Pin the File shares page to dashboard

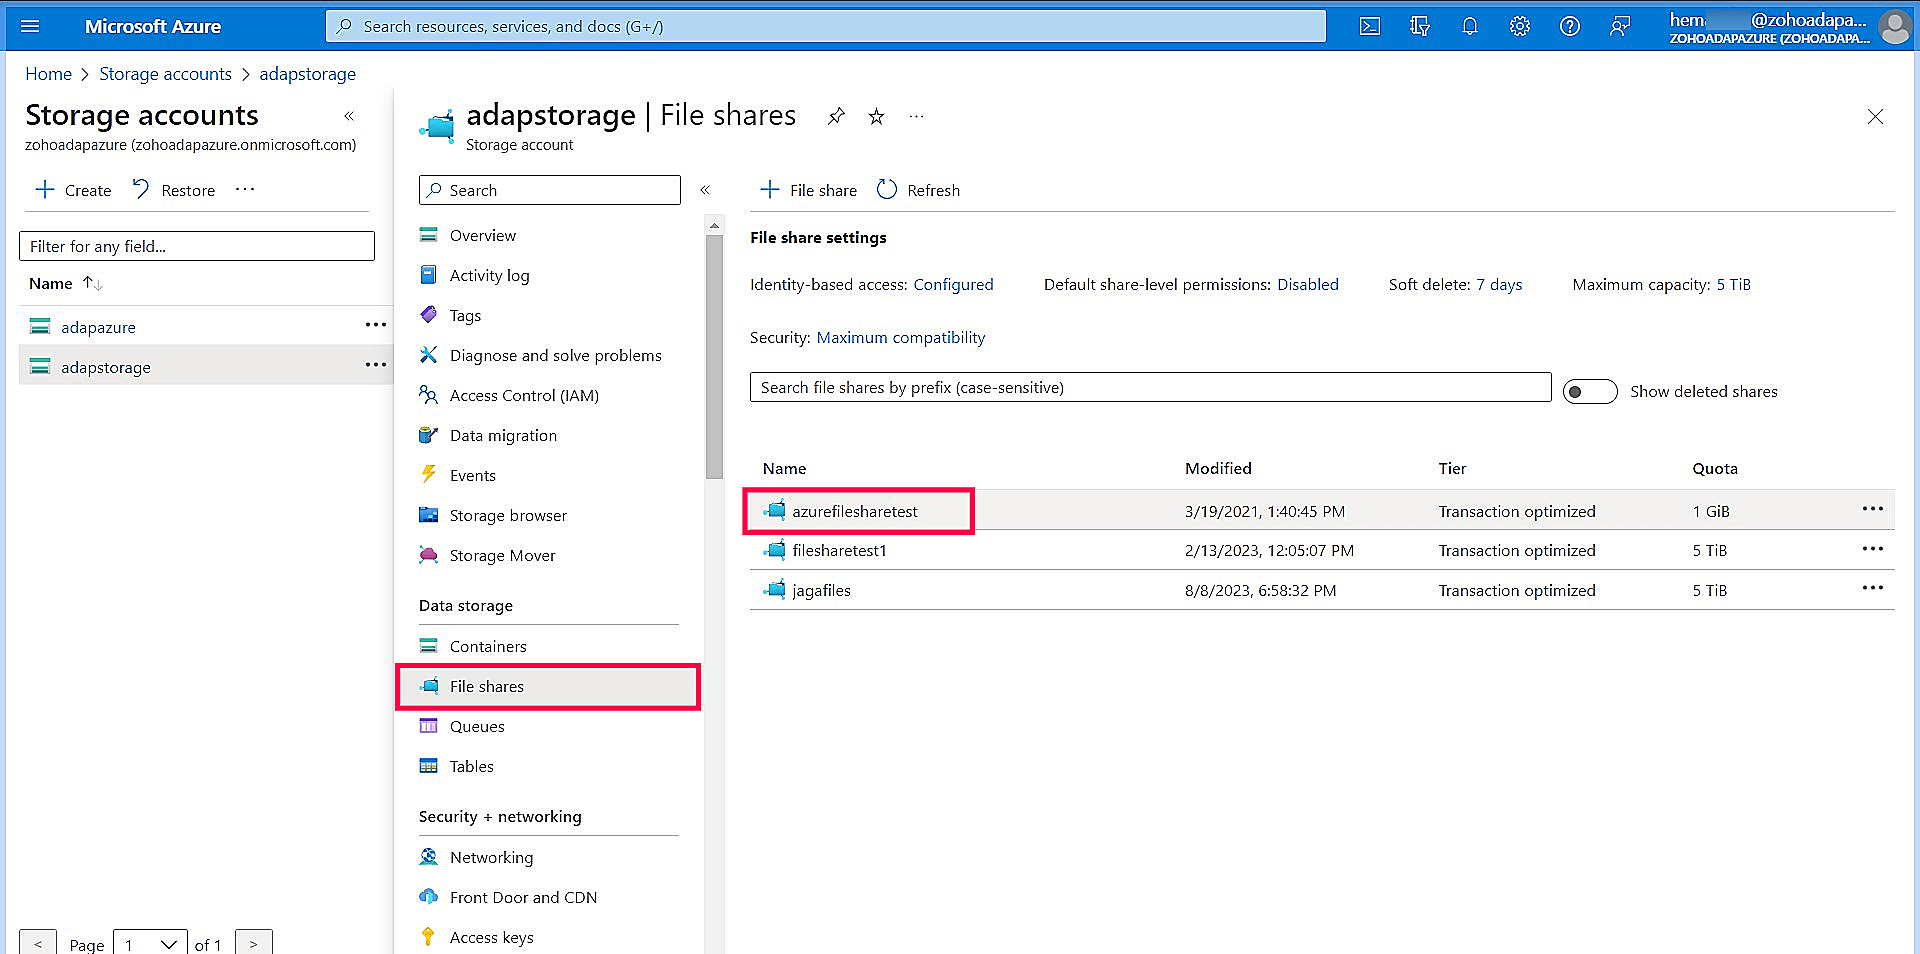coord(836,115)
